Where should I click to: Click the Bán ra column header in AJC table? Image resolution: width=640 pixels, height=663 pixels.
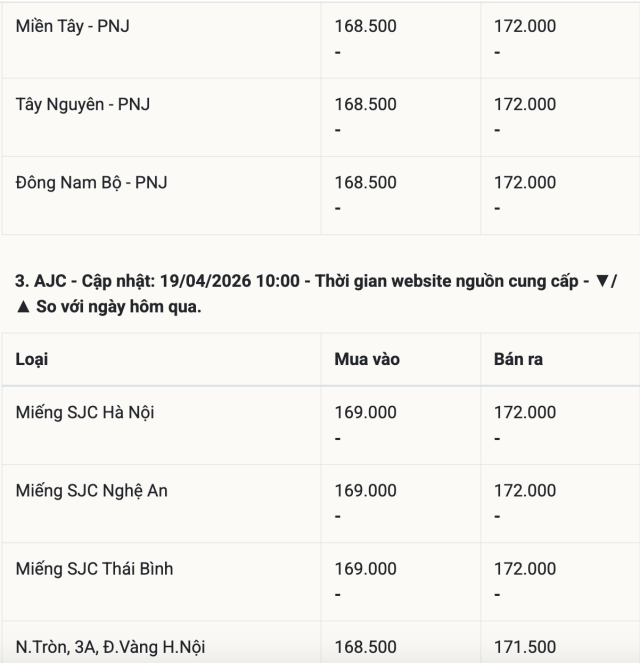tap(518, 359)
